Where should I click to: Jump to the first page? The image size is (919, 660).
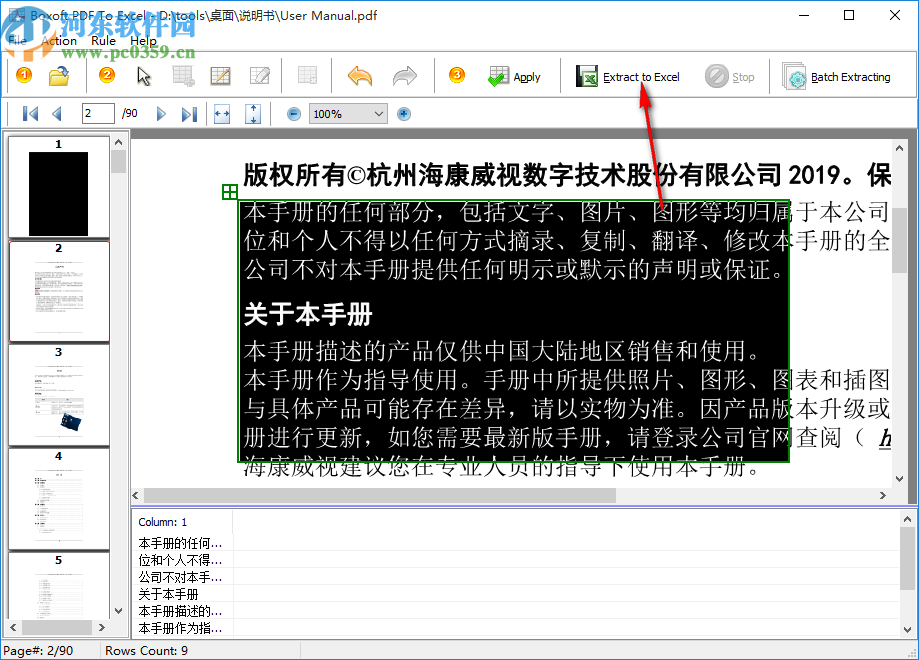[x=28, y=113]
